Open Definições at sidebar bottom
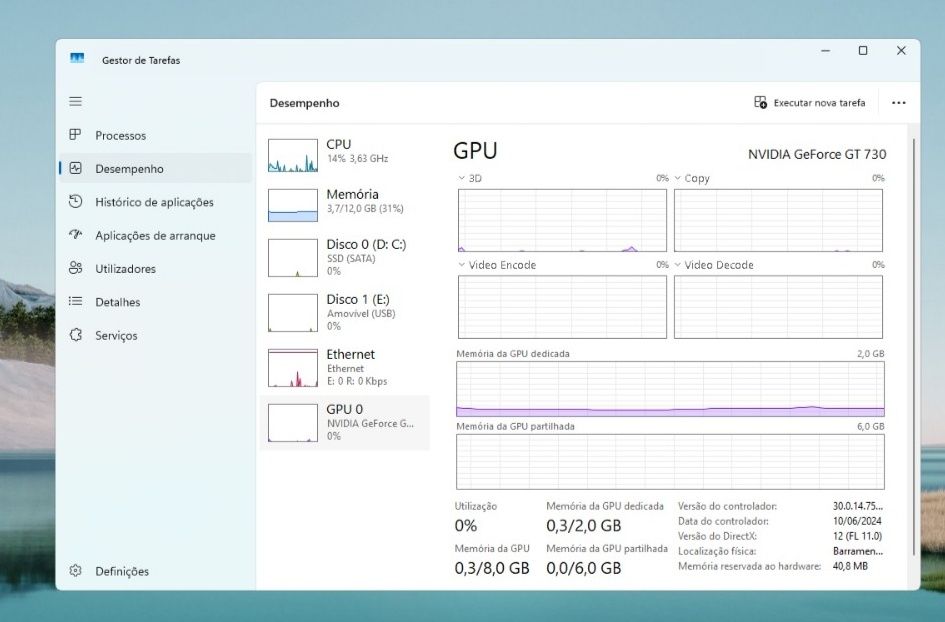The width and height of the screenshot is (945, 622). pos(155,571)
